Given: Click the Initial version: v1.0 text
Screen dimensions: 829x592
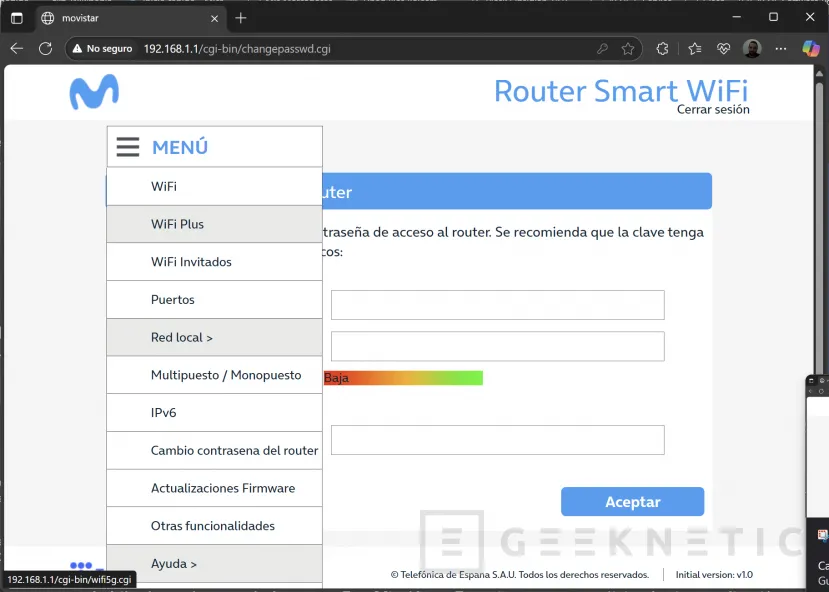Looking at the screenshot, I should (x=714, y=575).
